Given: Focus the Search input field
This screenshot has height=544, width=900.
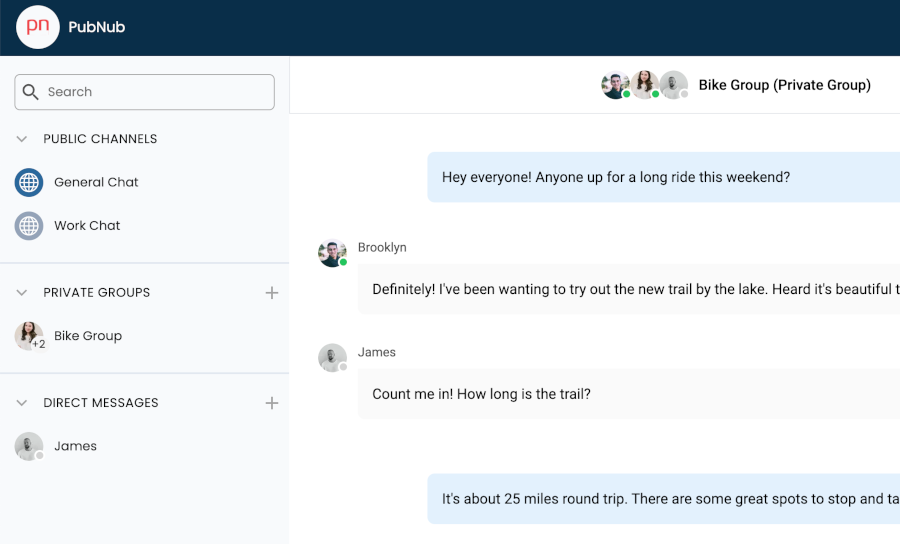Looking at the screenshot, I should [x=145, y=92].
